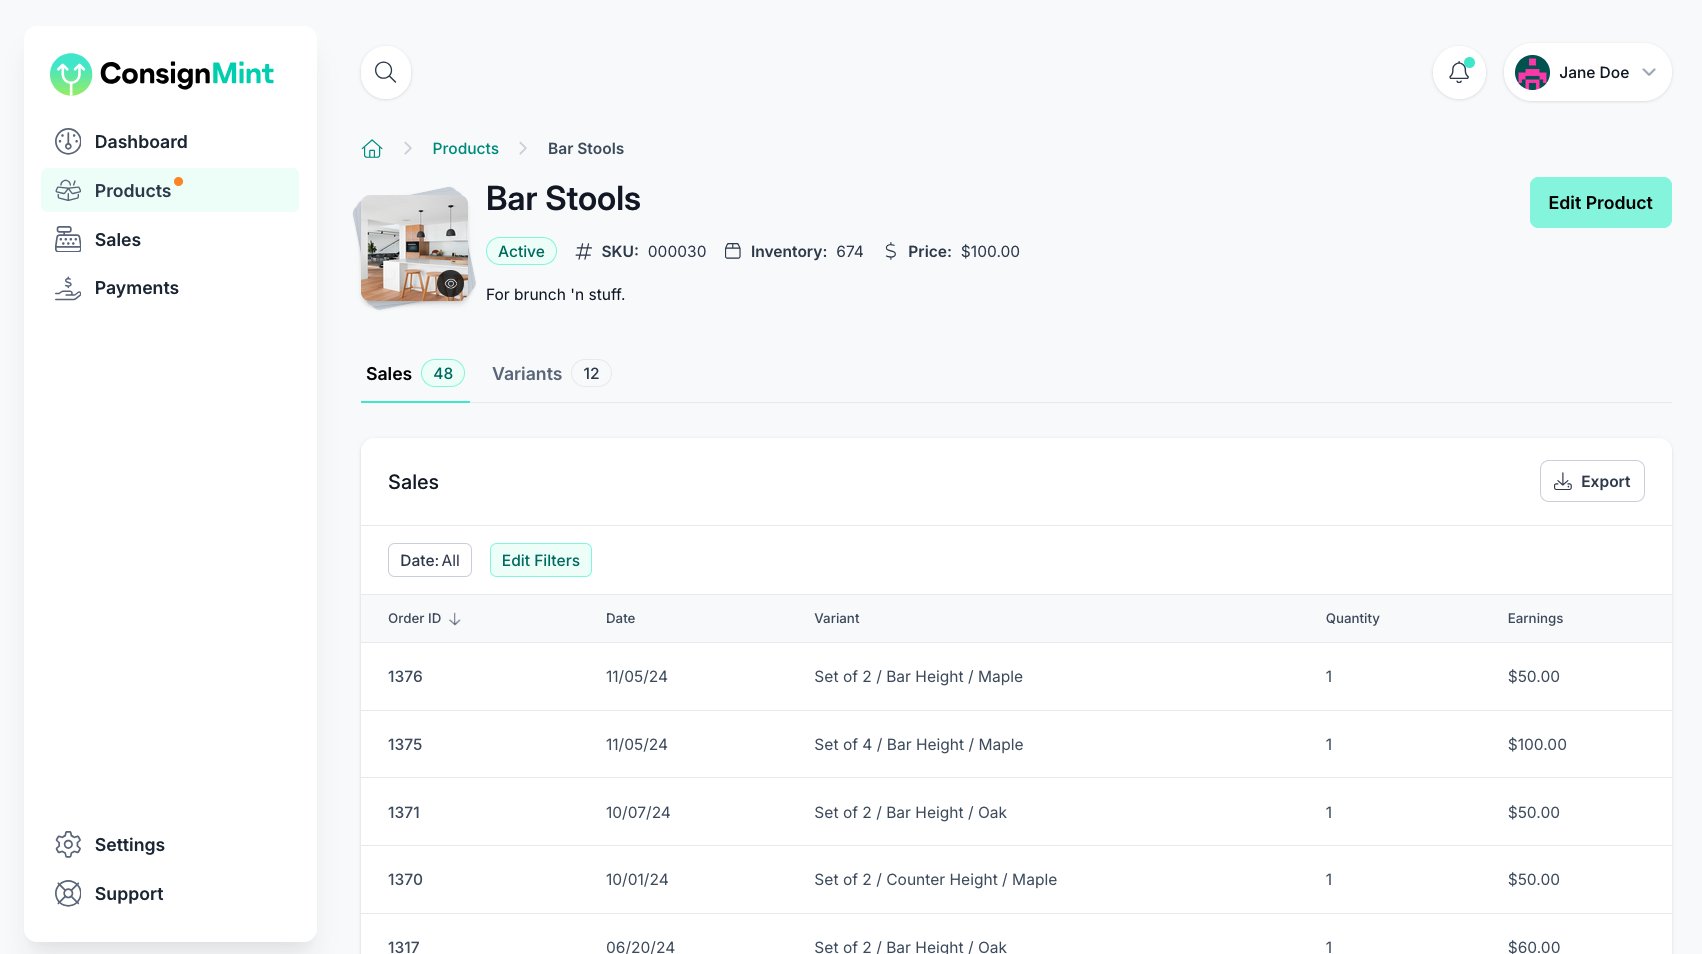Sort by Order ID column header
Screen dimensions: 1702x954
click(x=415, y=619)
